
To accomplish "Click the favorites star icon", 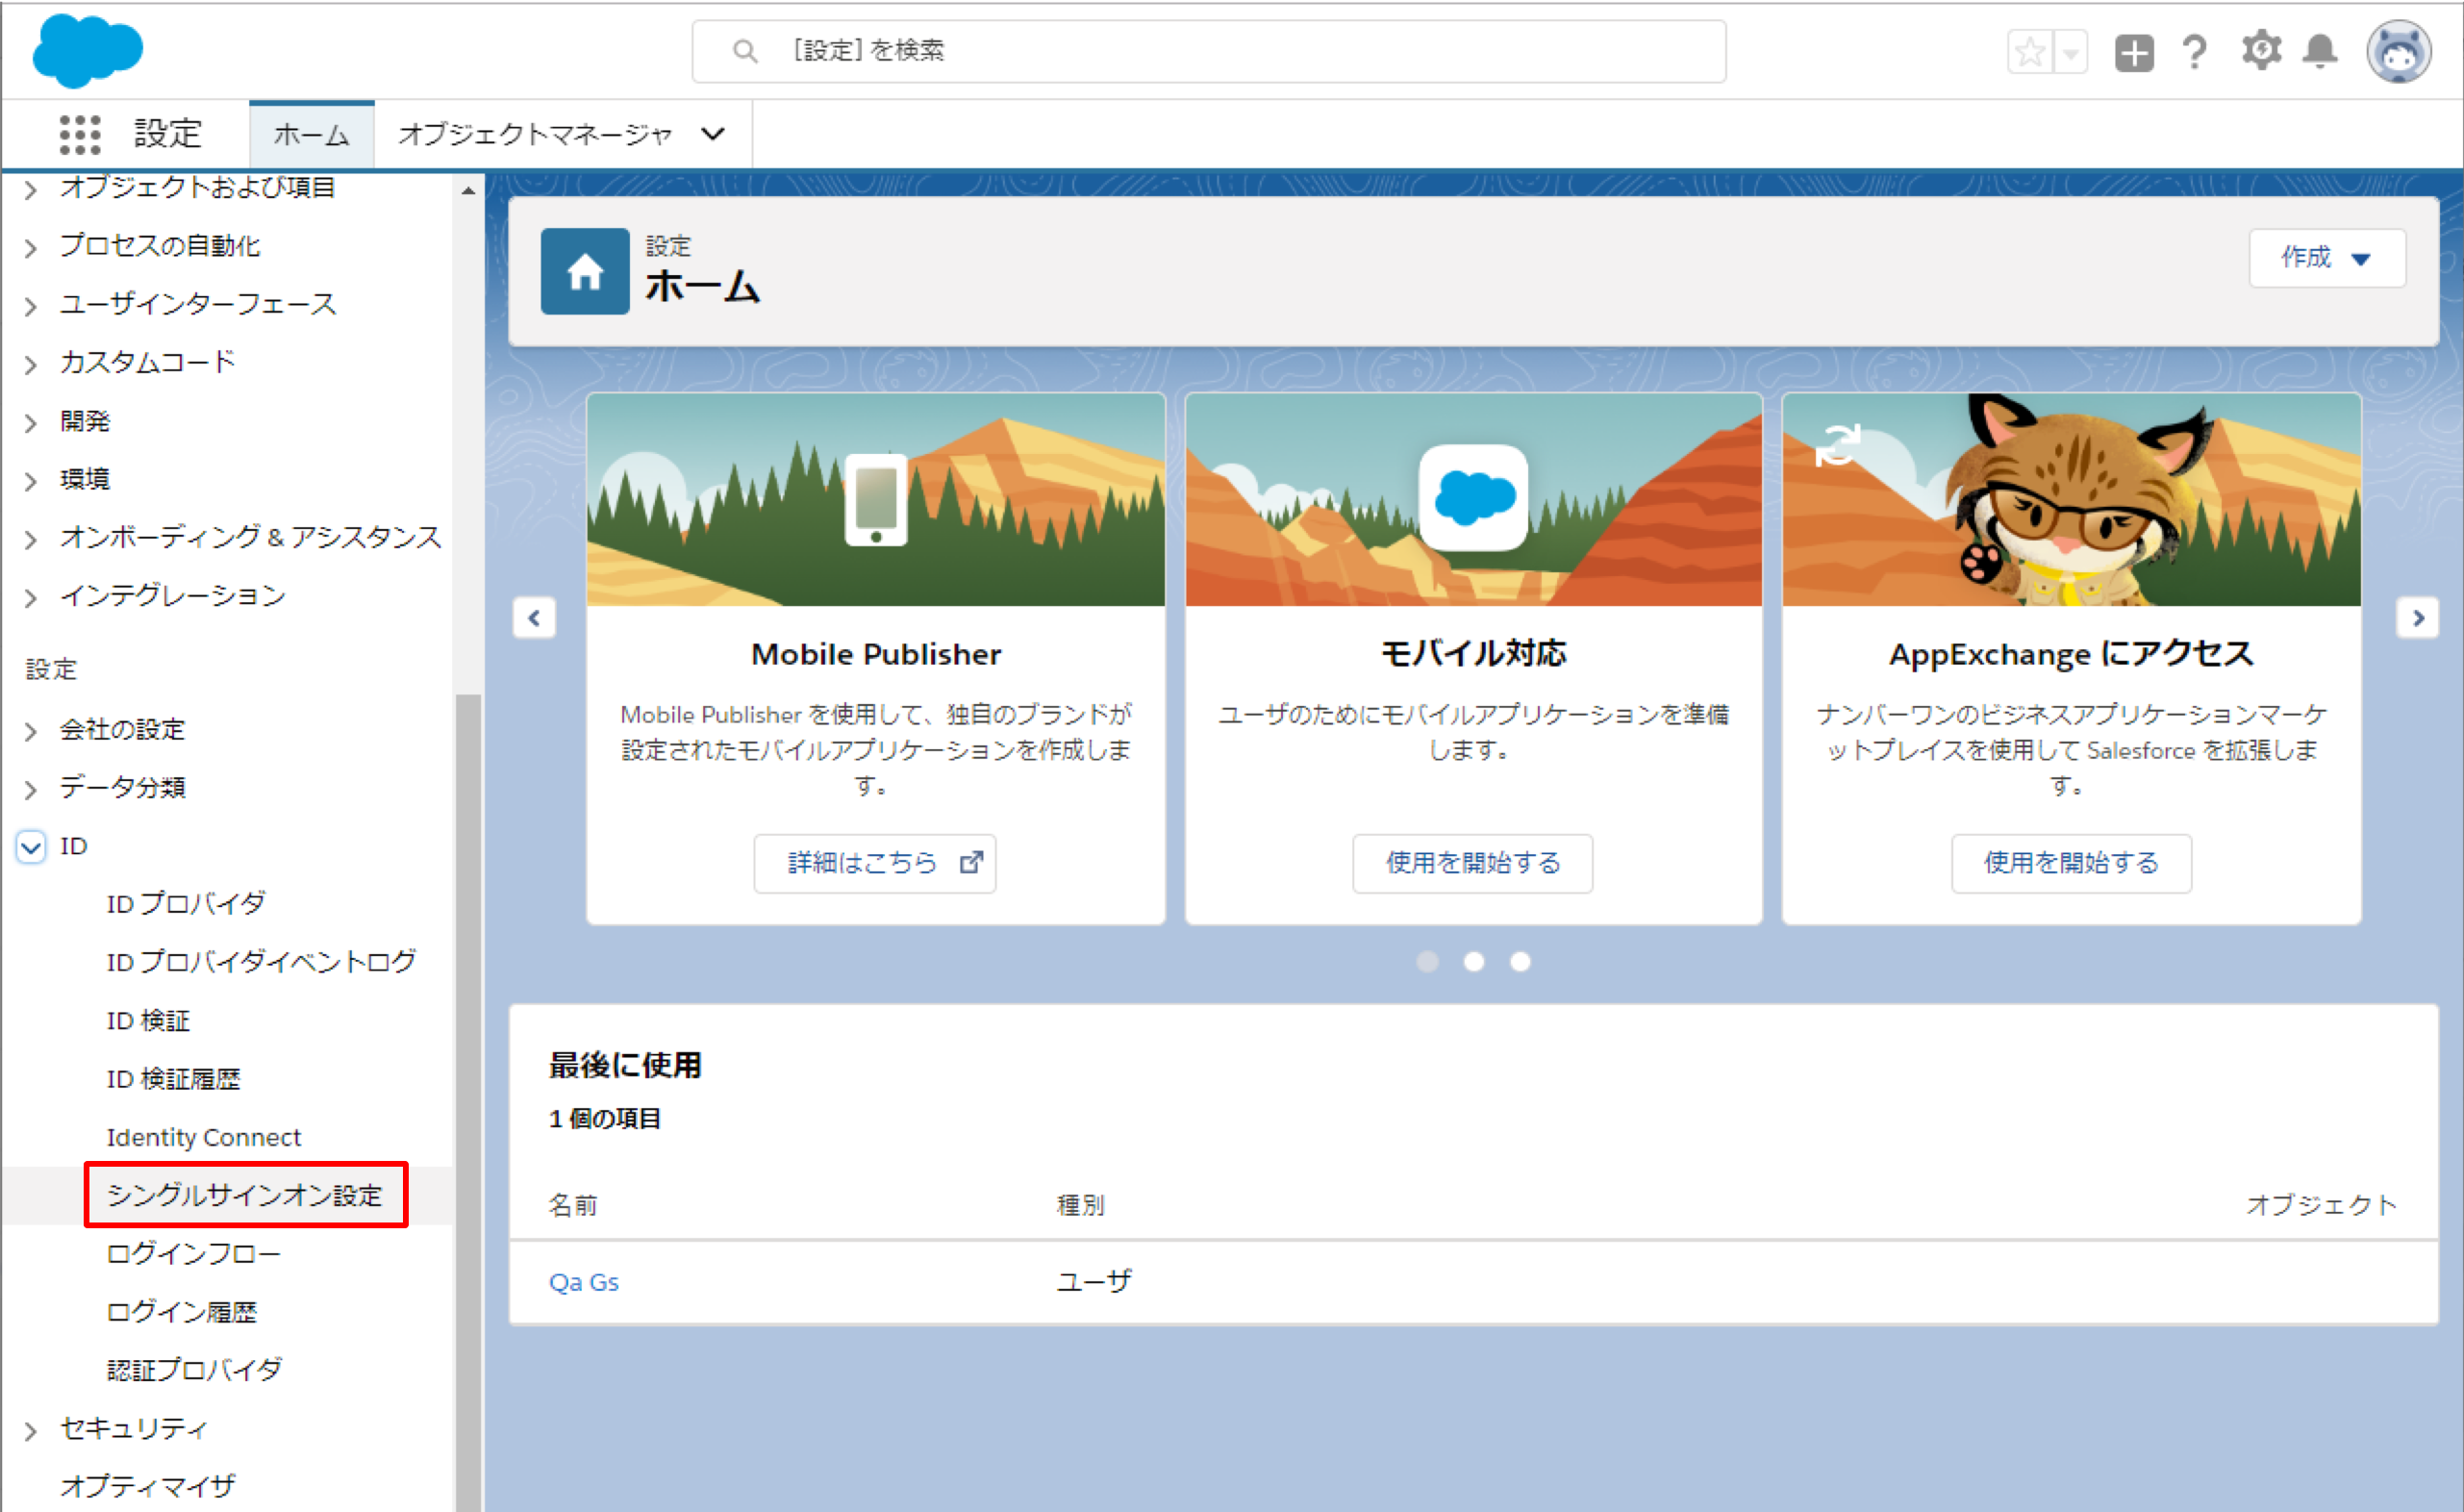I will 2030,52.
